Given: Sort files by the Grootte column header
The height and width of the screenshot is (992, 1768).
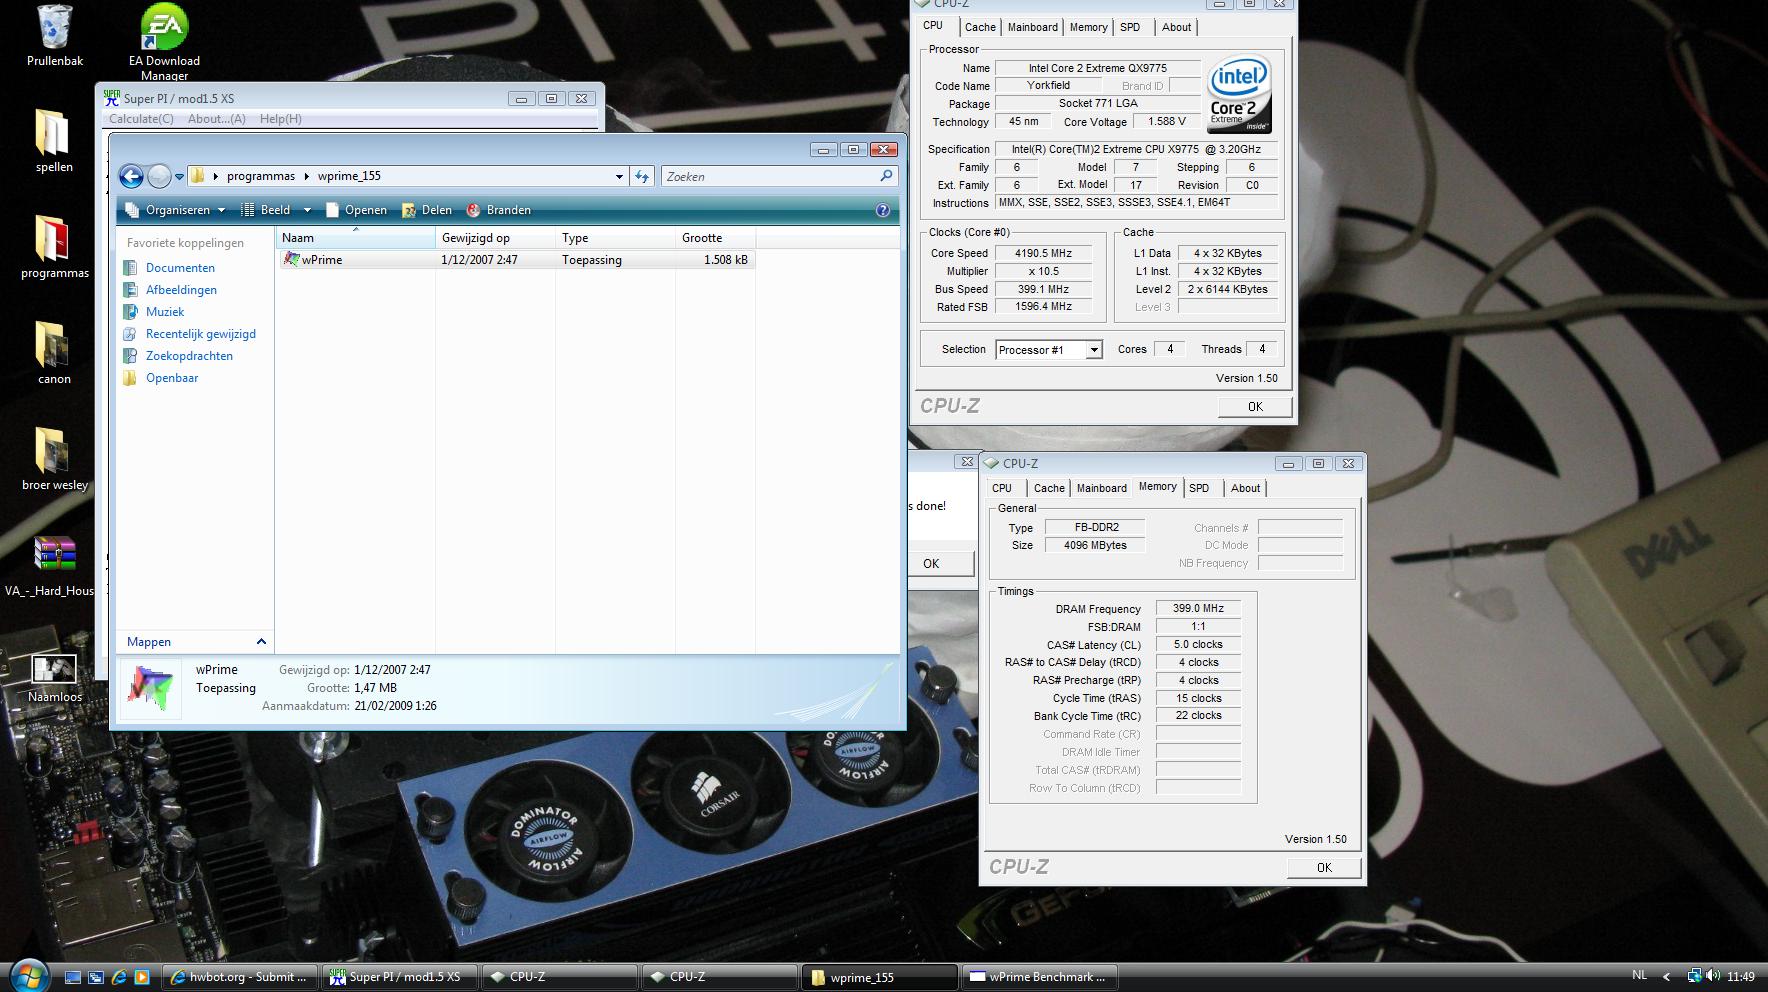Looking at the screenshot, I should point(715,238).
